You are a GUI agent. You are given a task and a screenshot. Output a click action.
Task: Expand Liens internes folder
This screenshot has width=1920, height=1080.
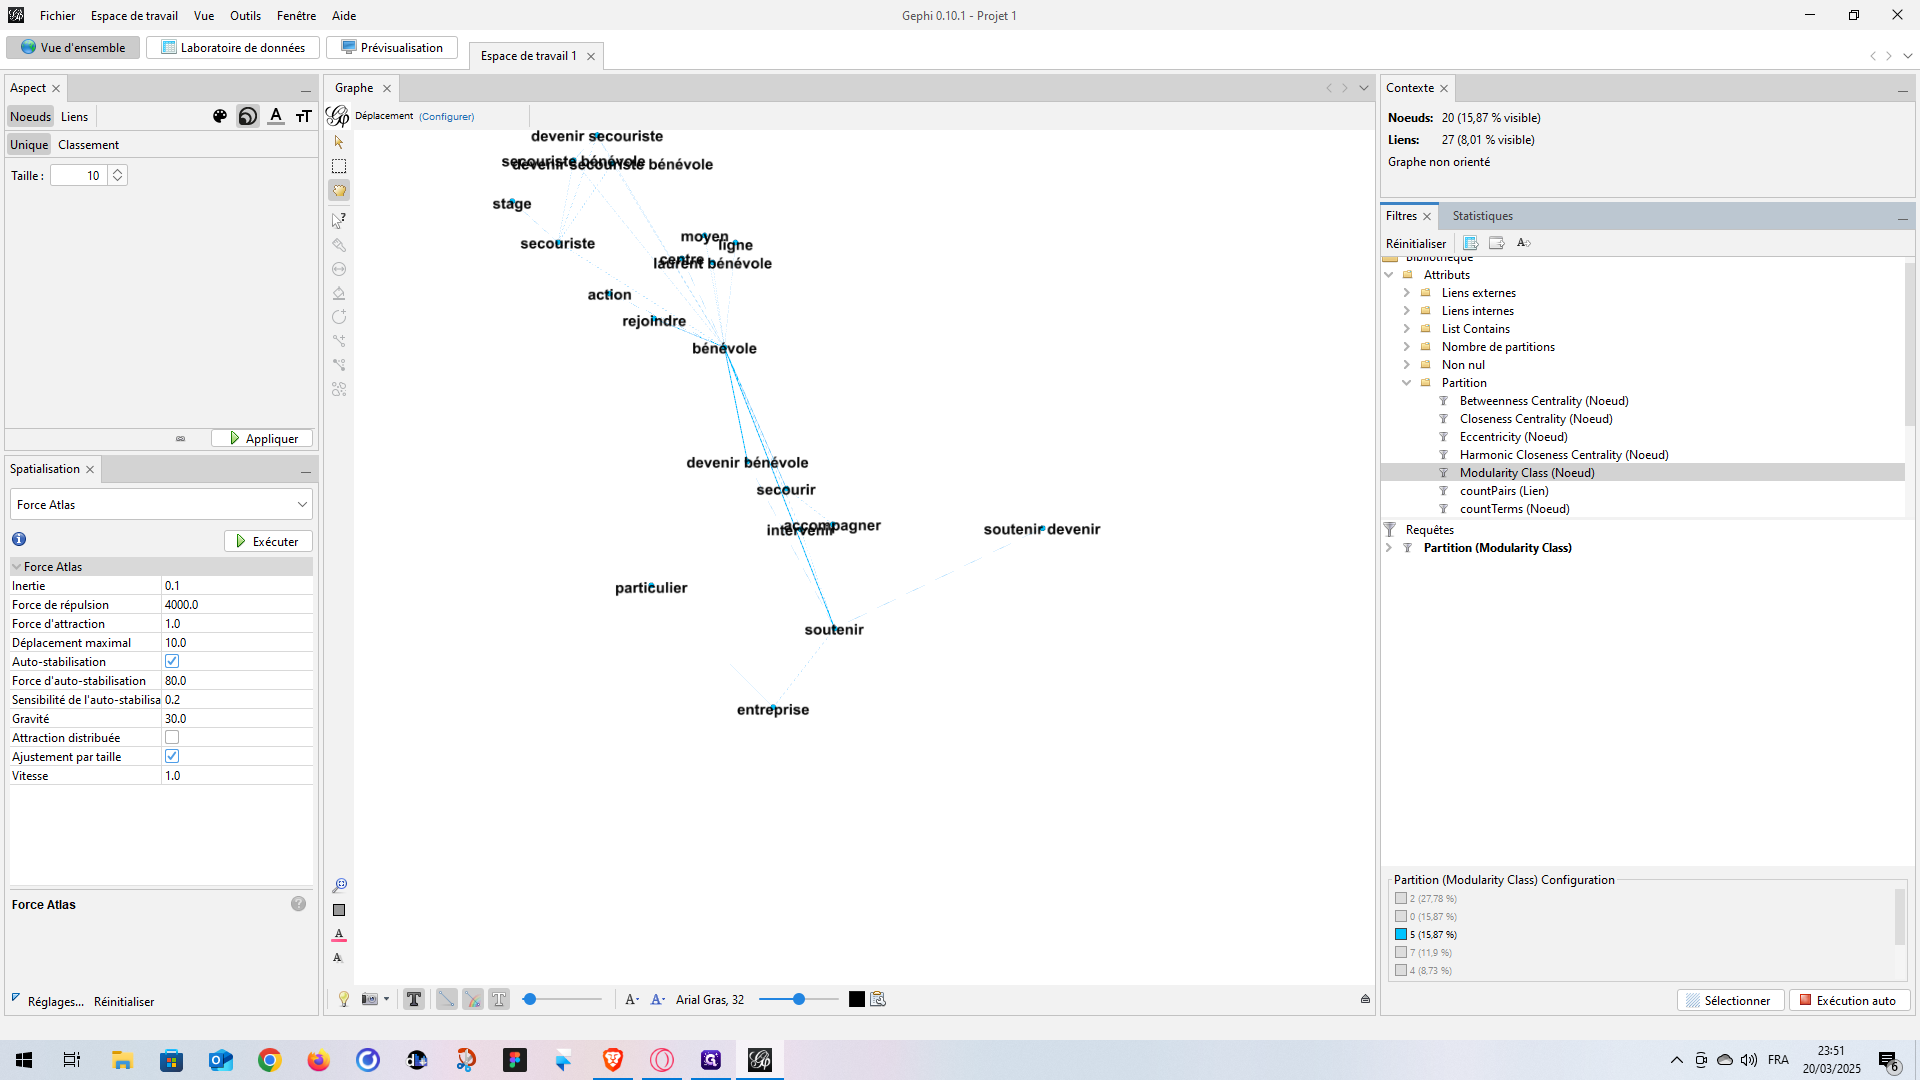(x=1407, y=311)
